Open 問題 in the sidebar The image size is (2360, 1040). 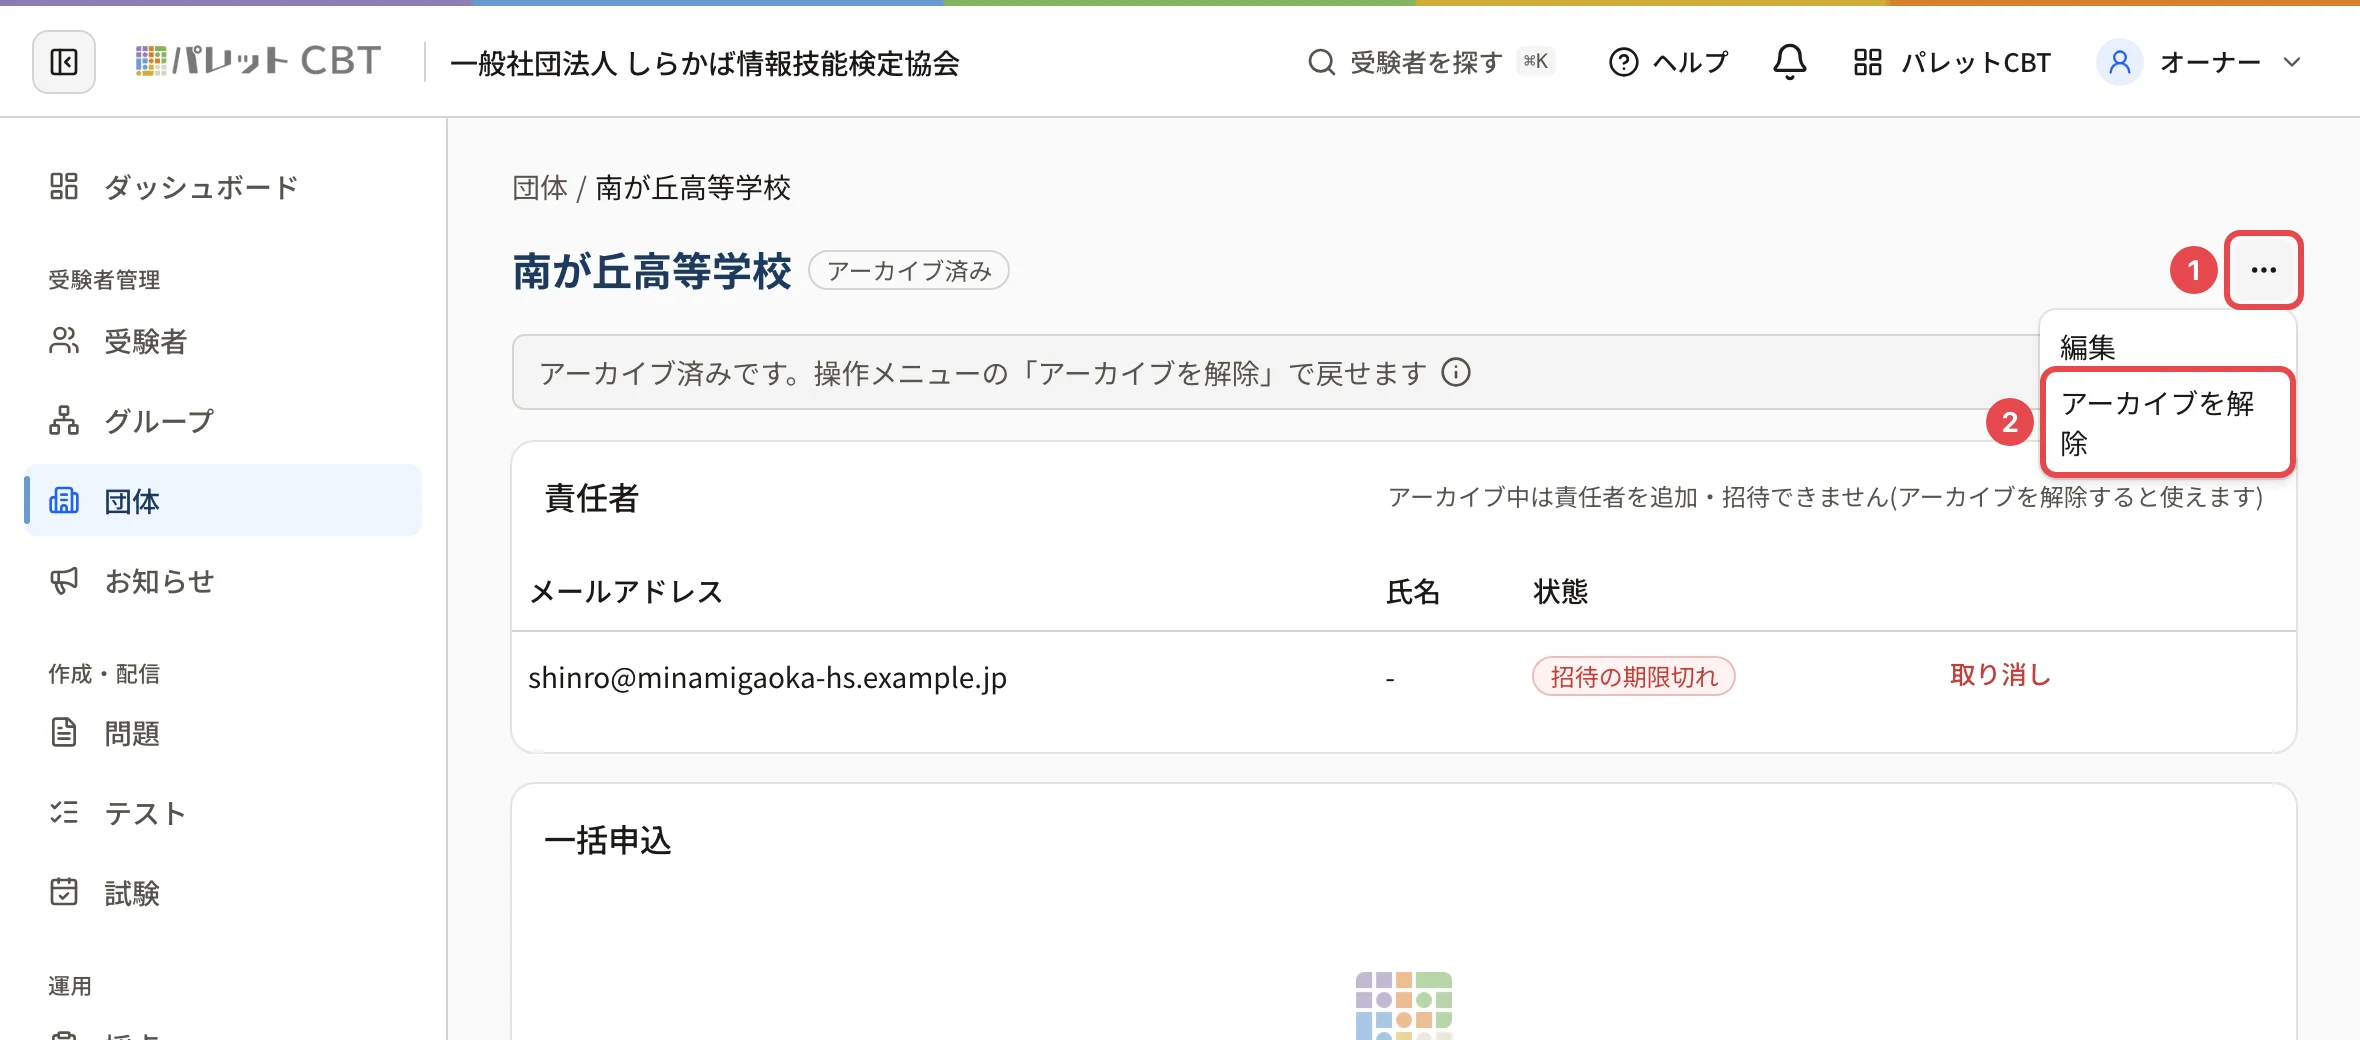point(223,733)
